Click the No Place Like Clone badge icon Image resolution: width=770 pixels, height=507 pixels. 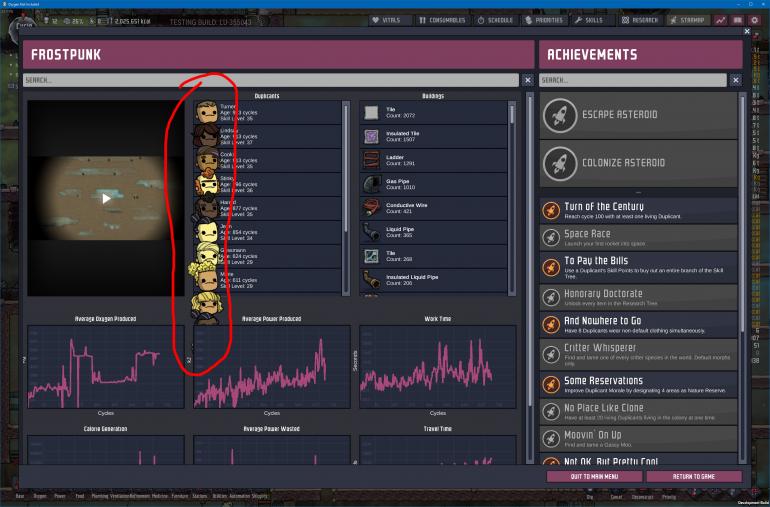551,412
